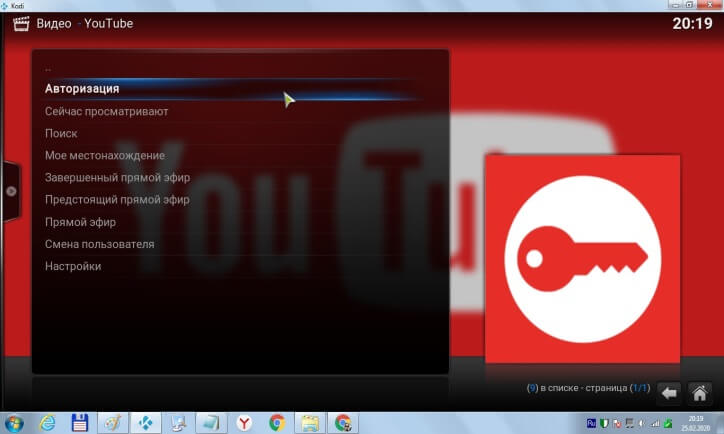
Task: Open the notepad-like taskbar icon
Action: [211, 423]
